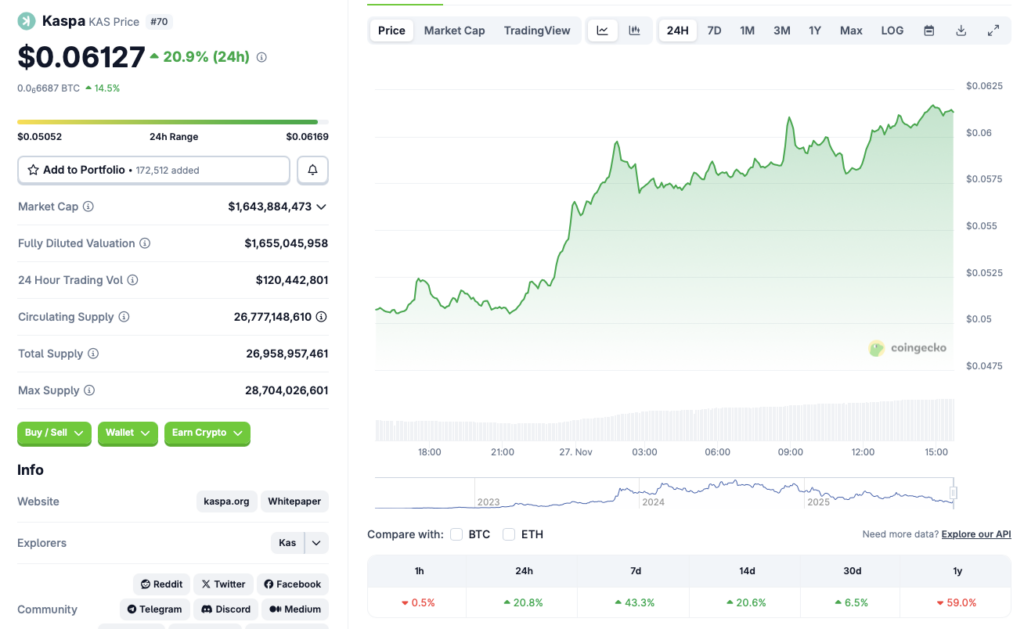Open the price alert bell
Viewport: 1024px width, 629px height.
(x=312, y=169)
